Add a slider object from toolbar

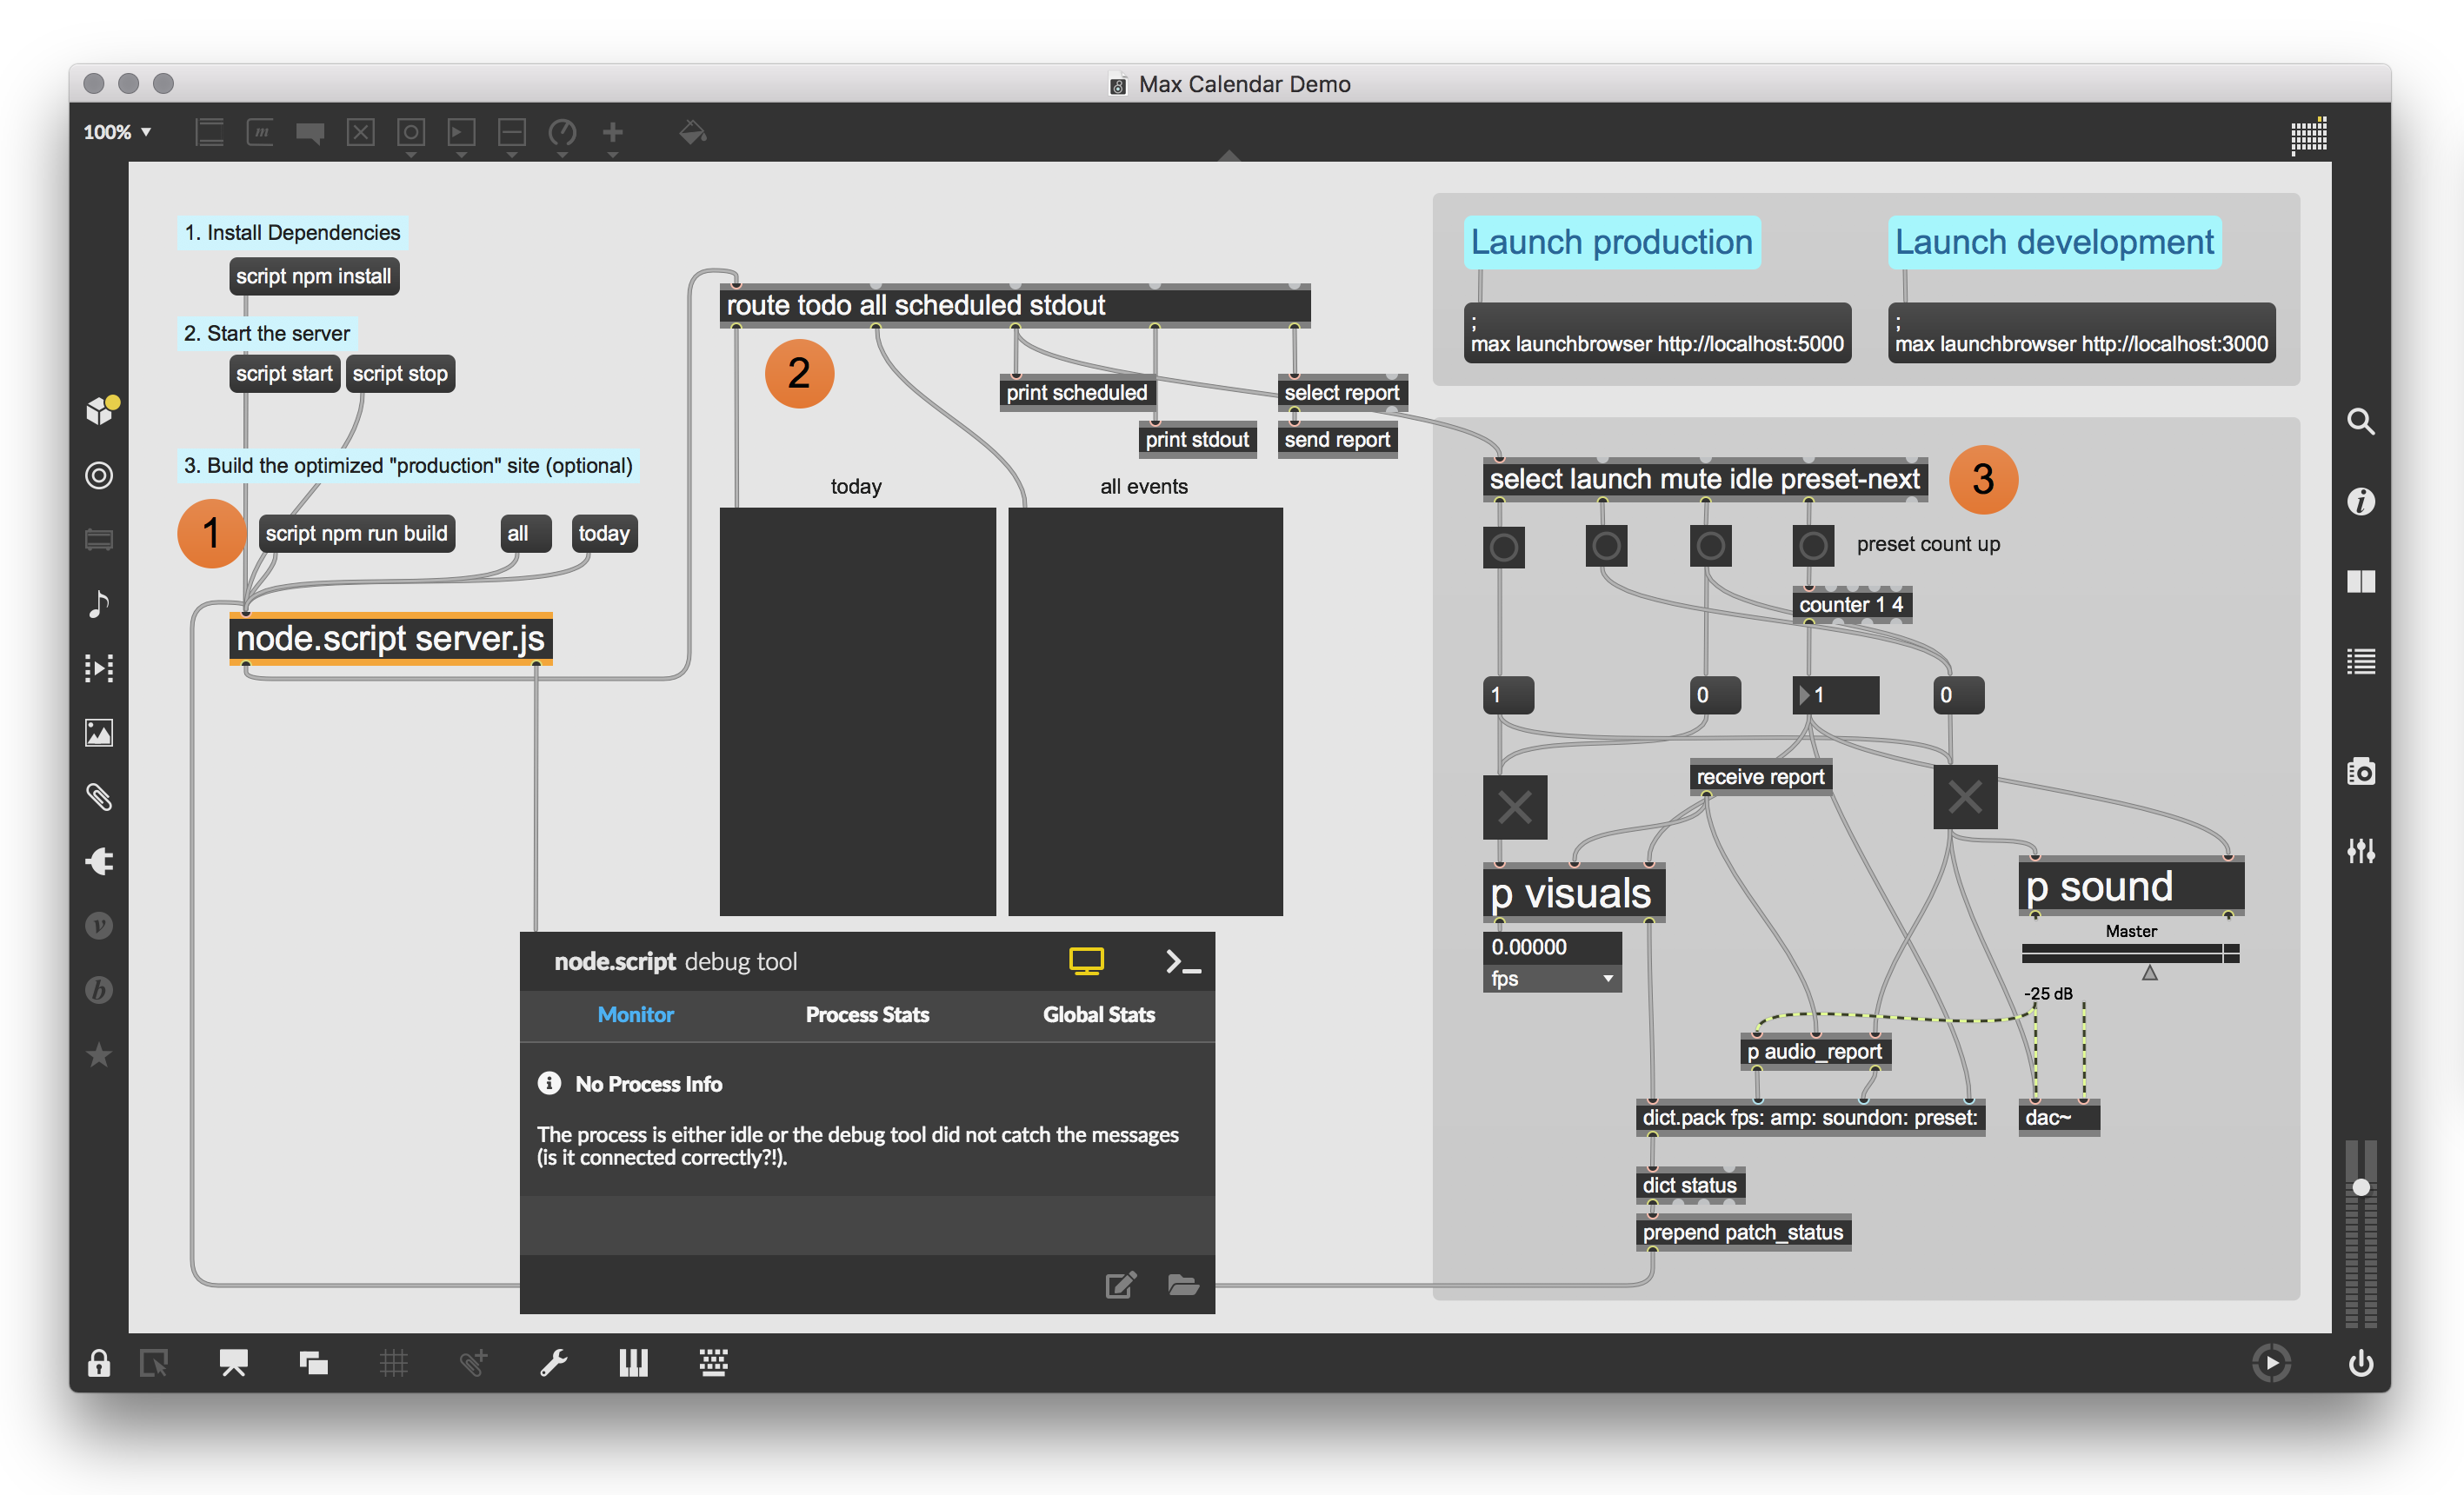click(x=512, y=132)
